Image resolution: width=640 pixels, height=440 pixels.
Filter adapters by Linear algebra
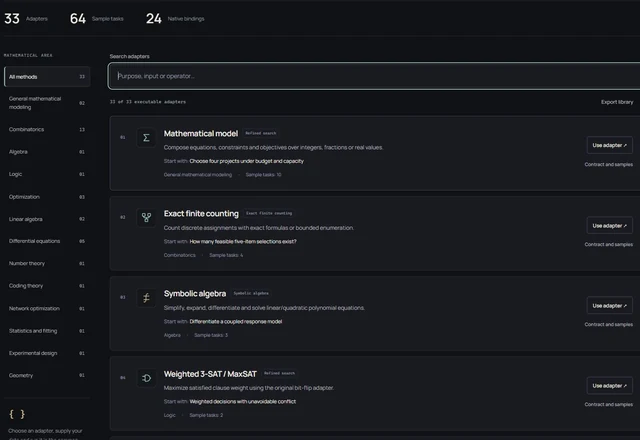coord(47,219)
